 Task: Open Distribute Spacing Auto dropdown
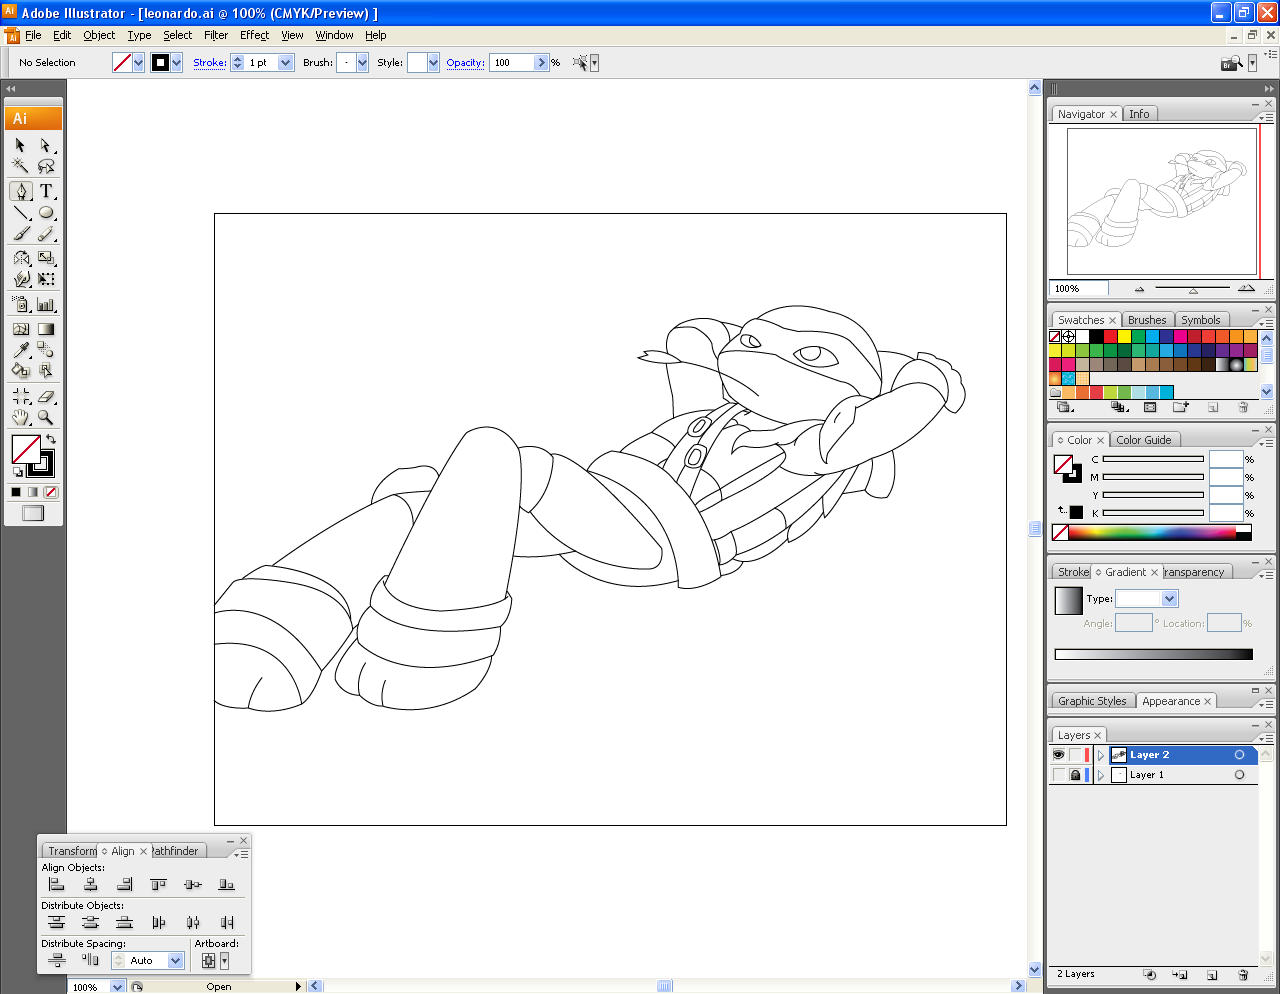pyautogui.click(x=176, y=961)
